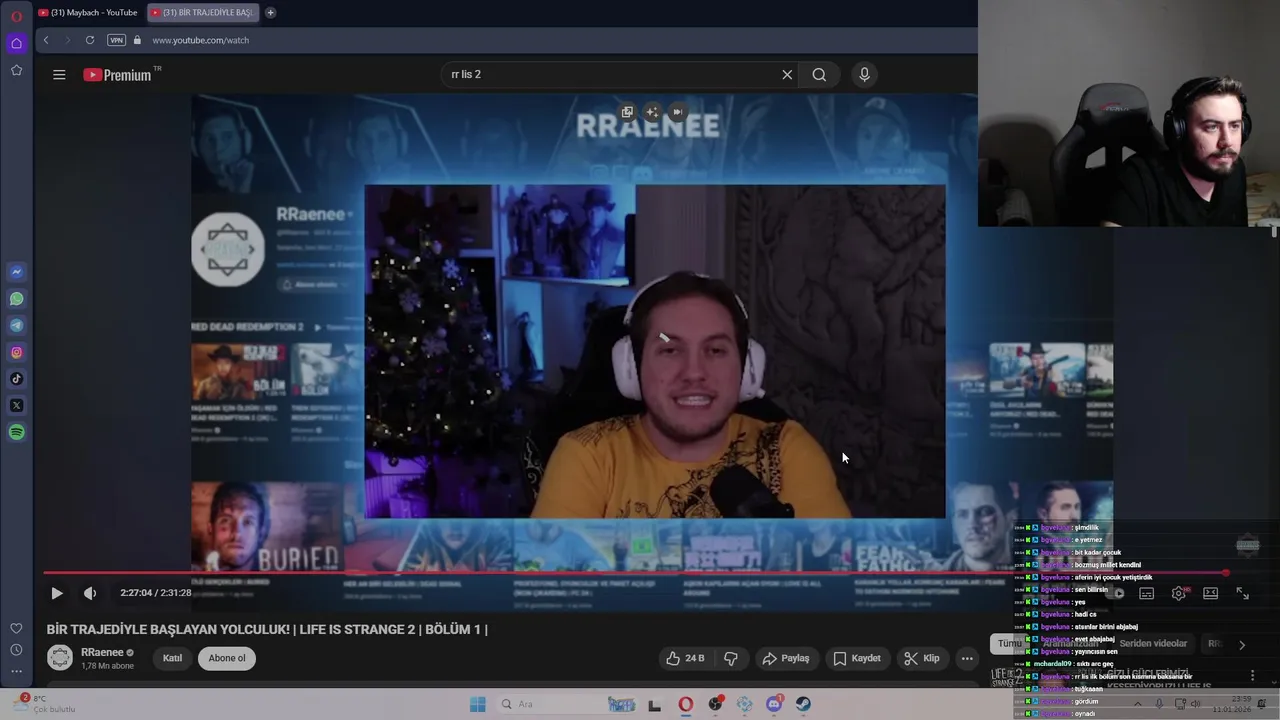Open Opera bookmarks star in sidebar
The width and height of the screenshot is (1280, 720).
[16, 70]
